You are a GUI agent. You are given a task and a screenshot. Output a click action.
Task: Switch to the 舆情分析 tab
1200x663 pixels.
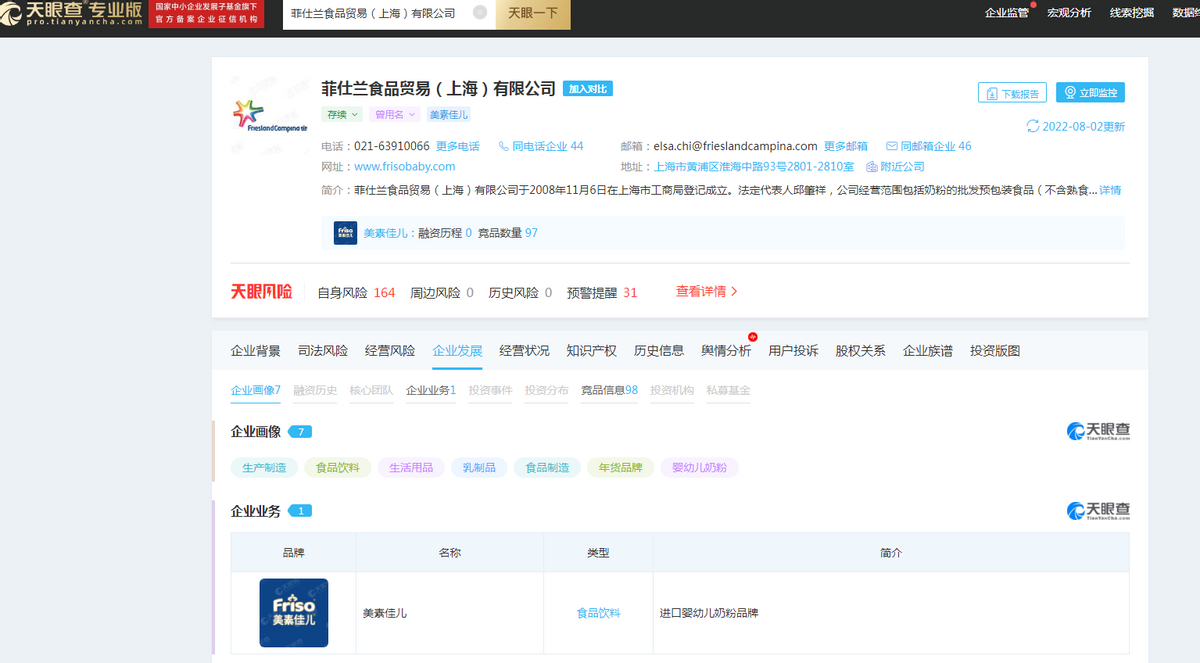(726, 351)
